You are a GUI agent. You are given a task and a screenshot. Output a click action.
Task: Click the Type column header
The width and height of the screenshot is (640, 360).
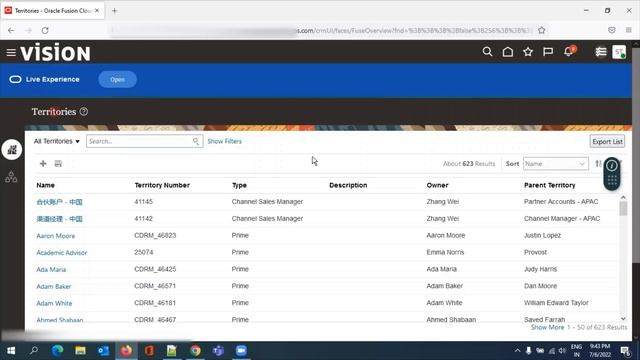(239, 185)
